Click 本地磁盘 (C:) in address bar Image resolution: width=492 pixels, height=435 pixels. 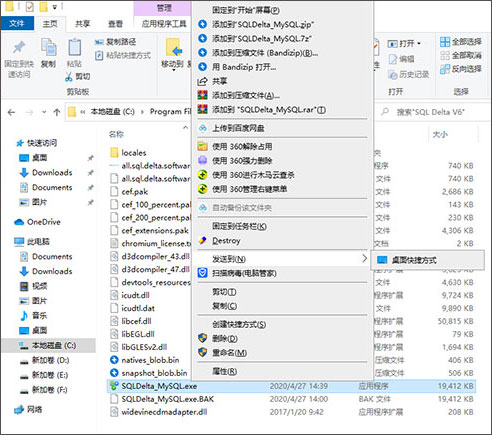pos(113,112)
